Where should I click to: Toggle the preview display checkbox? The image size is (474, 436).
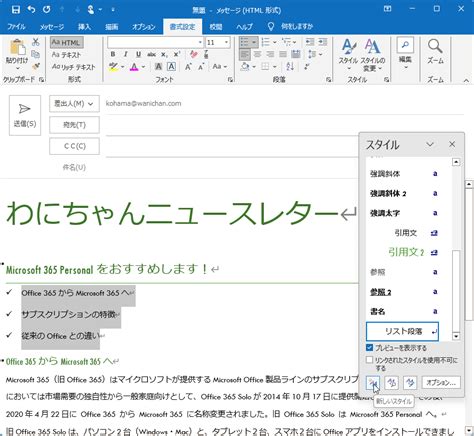click(x=369, y=348)
